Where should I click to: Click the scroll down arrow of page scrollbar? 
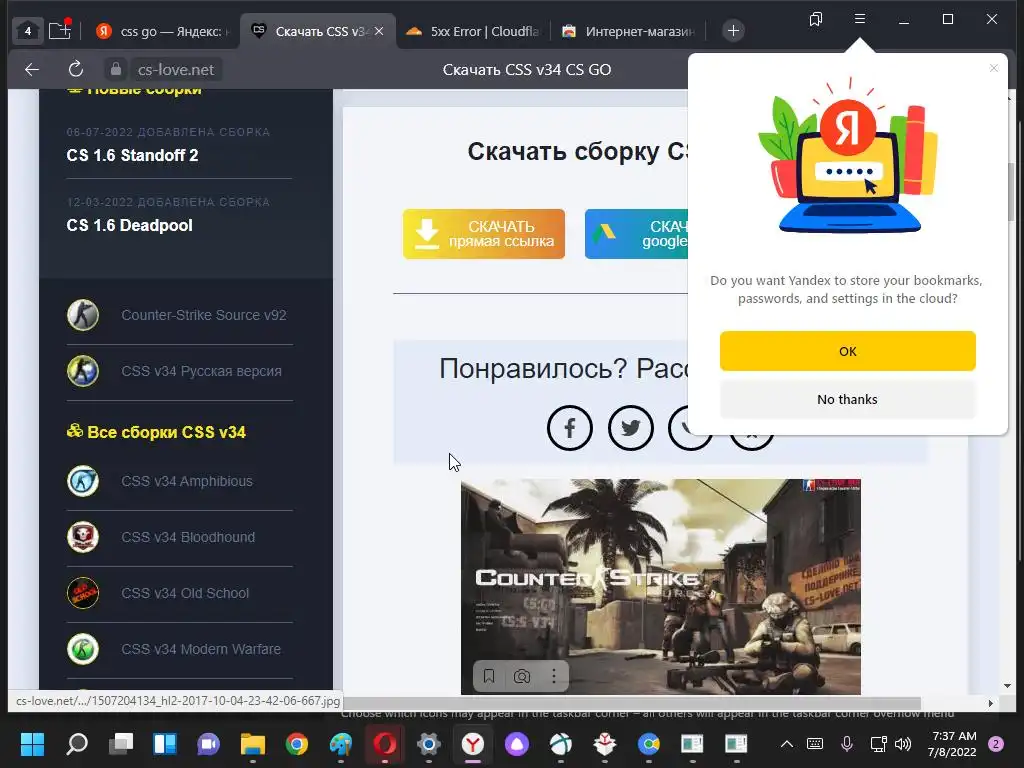tap(1007, 686)
